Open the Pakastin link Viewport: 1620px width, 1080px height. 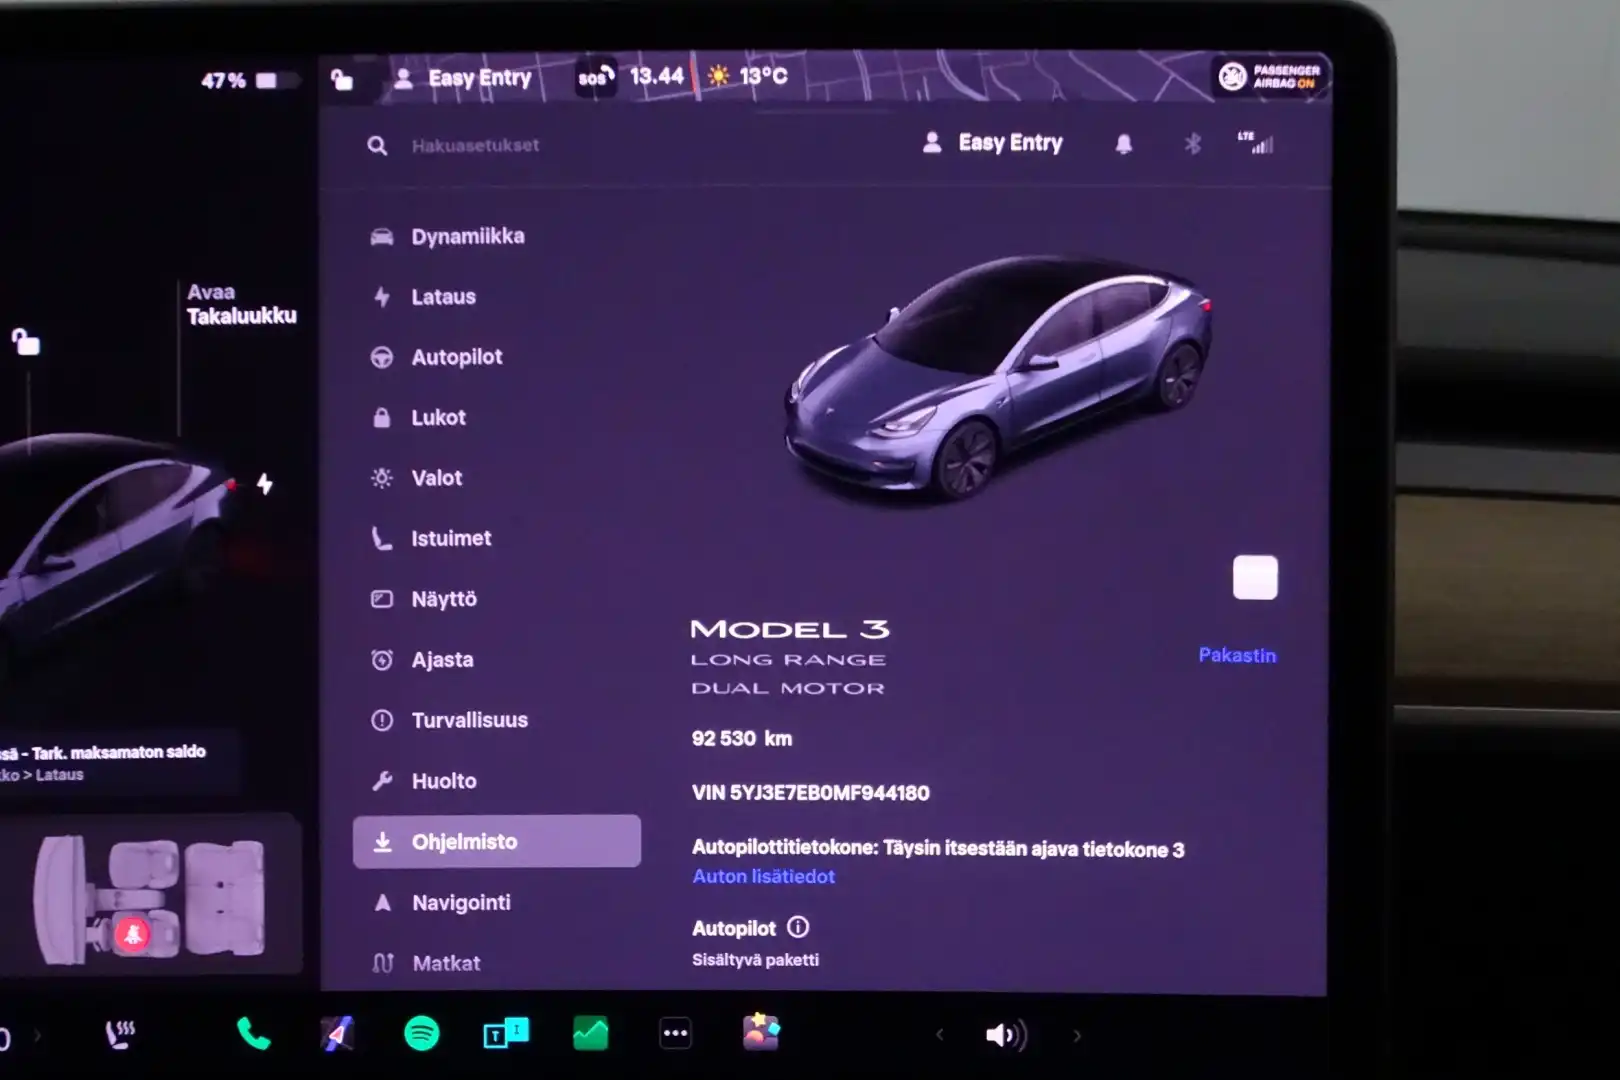click(x=1237, y=656)
